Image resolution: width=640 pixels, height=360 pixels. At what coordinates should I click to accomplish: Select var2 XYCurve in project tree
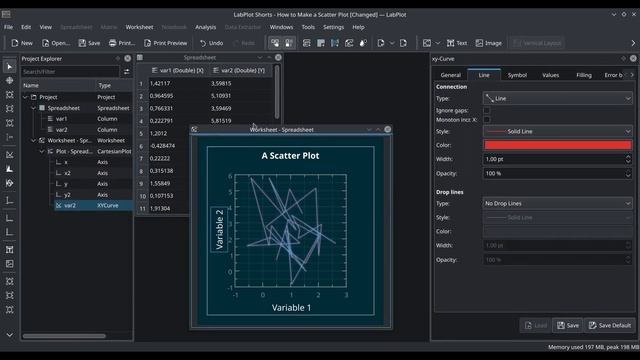click(x=93, y=205)
